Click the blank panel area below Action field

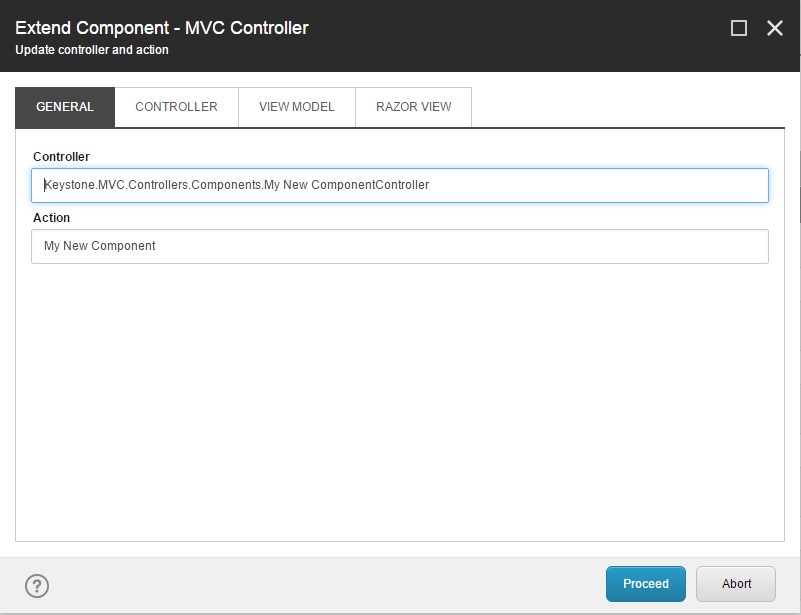point(400,400)
